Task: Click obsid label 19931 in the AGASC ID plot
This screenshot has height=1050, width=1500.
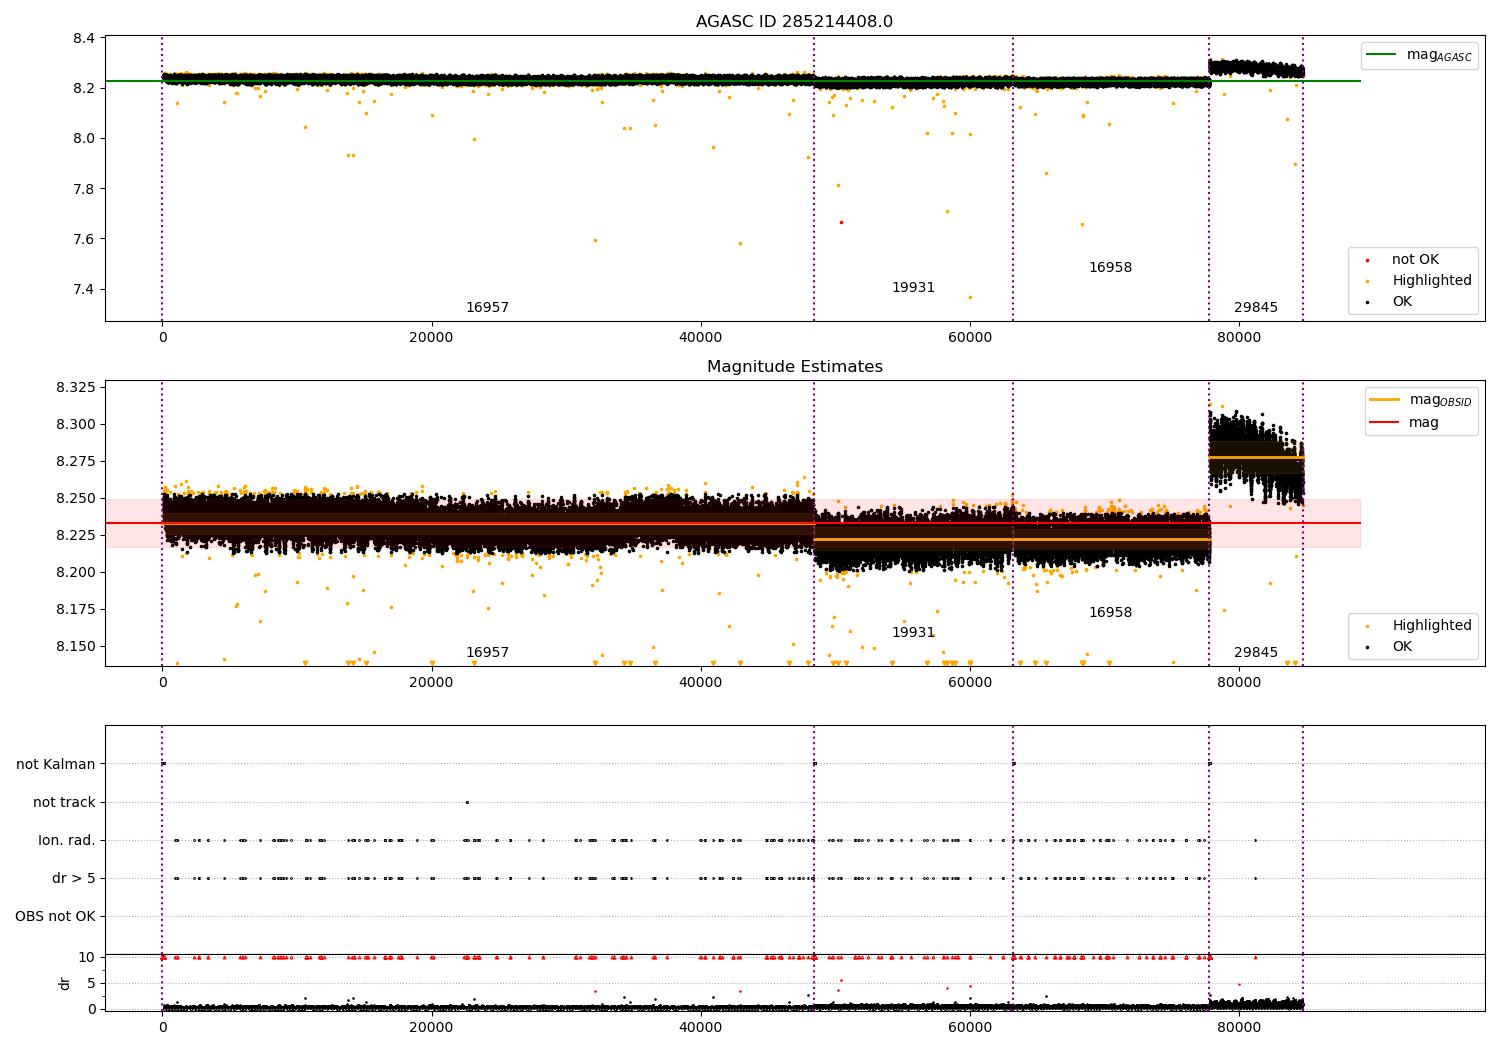Action: 913,288
